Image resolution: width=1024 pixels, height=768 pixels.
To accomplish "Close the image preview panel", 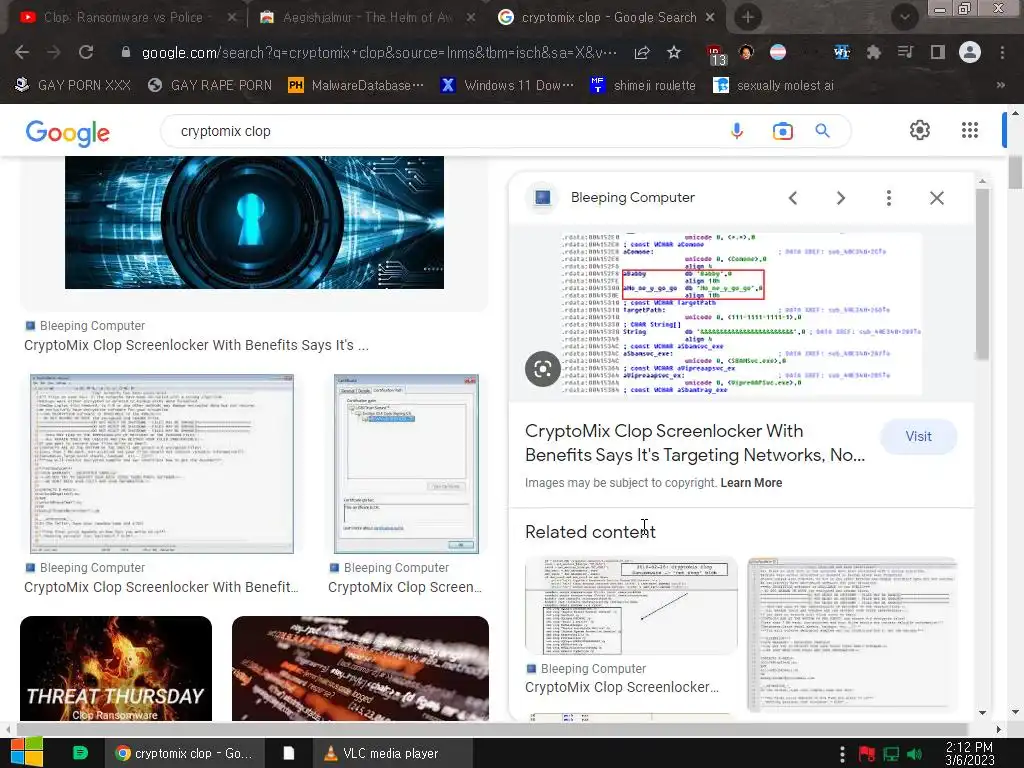I will coord(936,198).
